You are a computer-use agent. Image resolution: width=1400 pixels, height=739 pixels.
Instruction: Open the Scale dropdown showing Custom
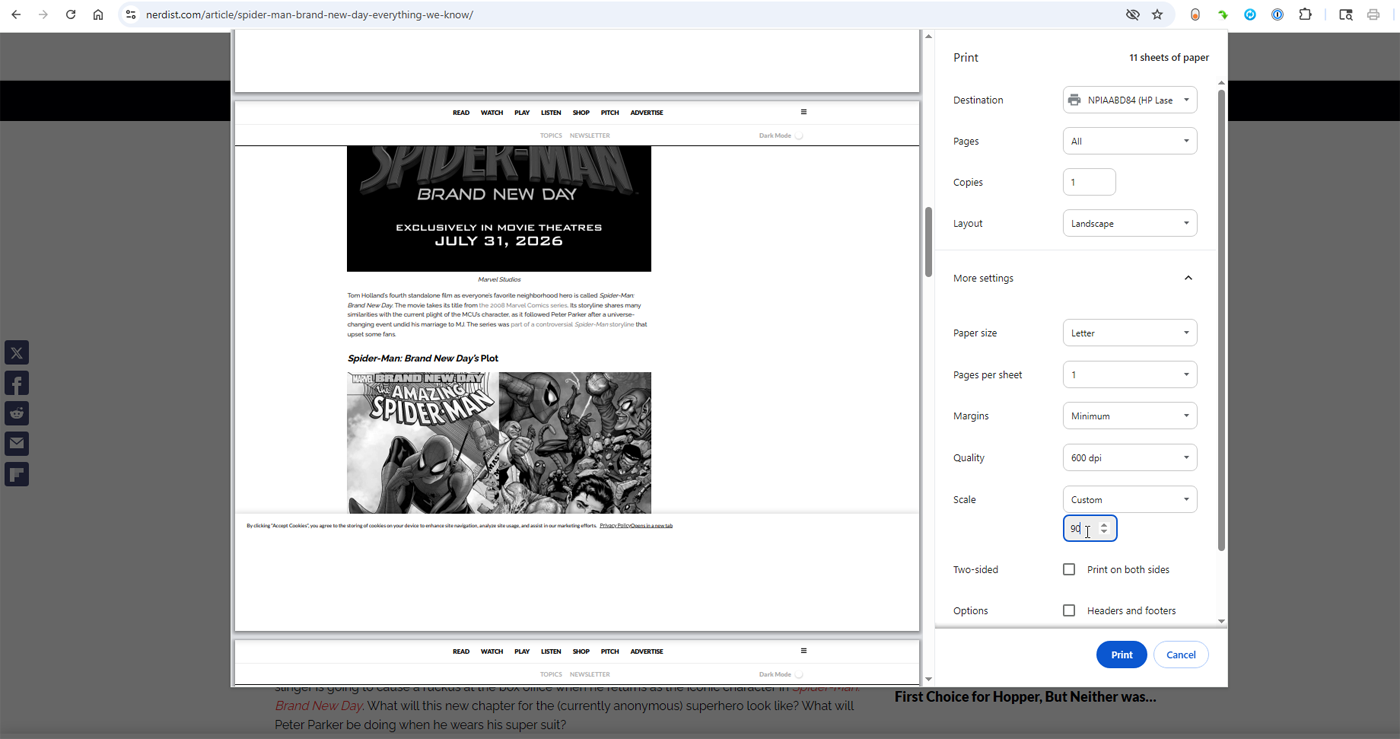click(x=1130, y=499)
